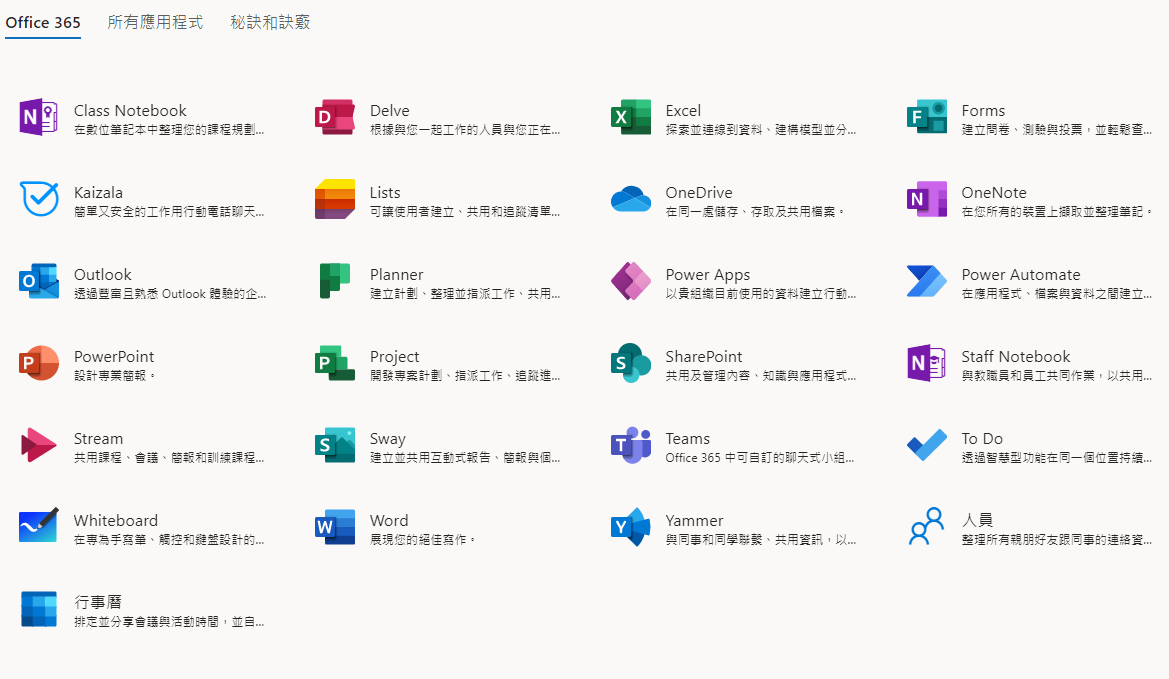Image resolution: width=1169 pixels, height=679 pixels.
Task: Click the Whiteboard title link
Action: 116,520
